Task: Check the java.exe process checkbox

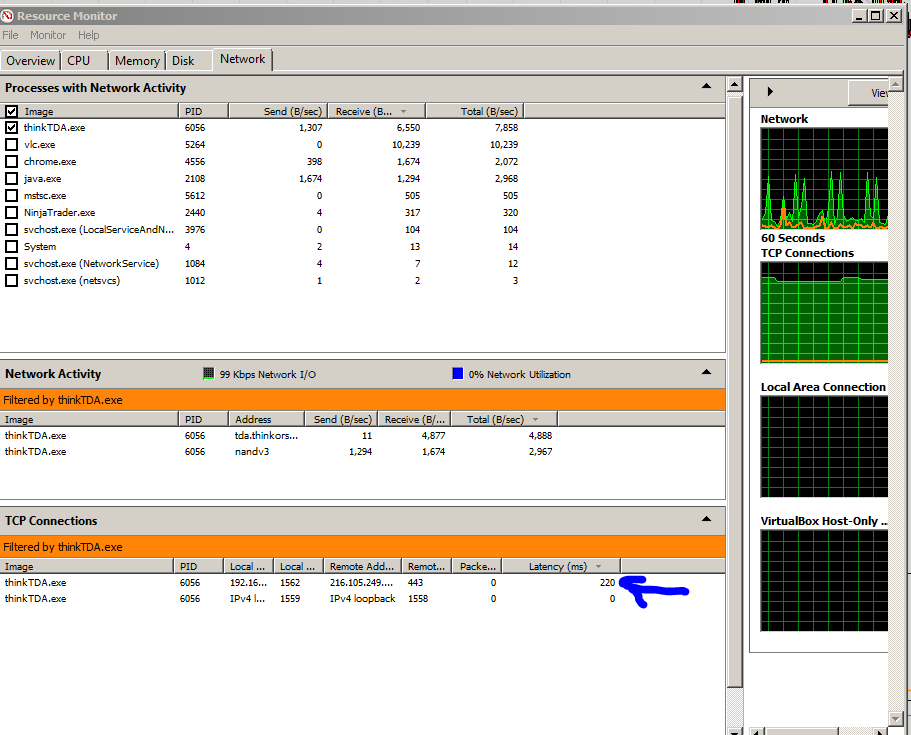Action: [12, 178]
